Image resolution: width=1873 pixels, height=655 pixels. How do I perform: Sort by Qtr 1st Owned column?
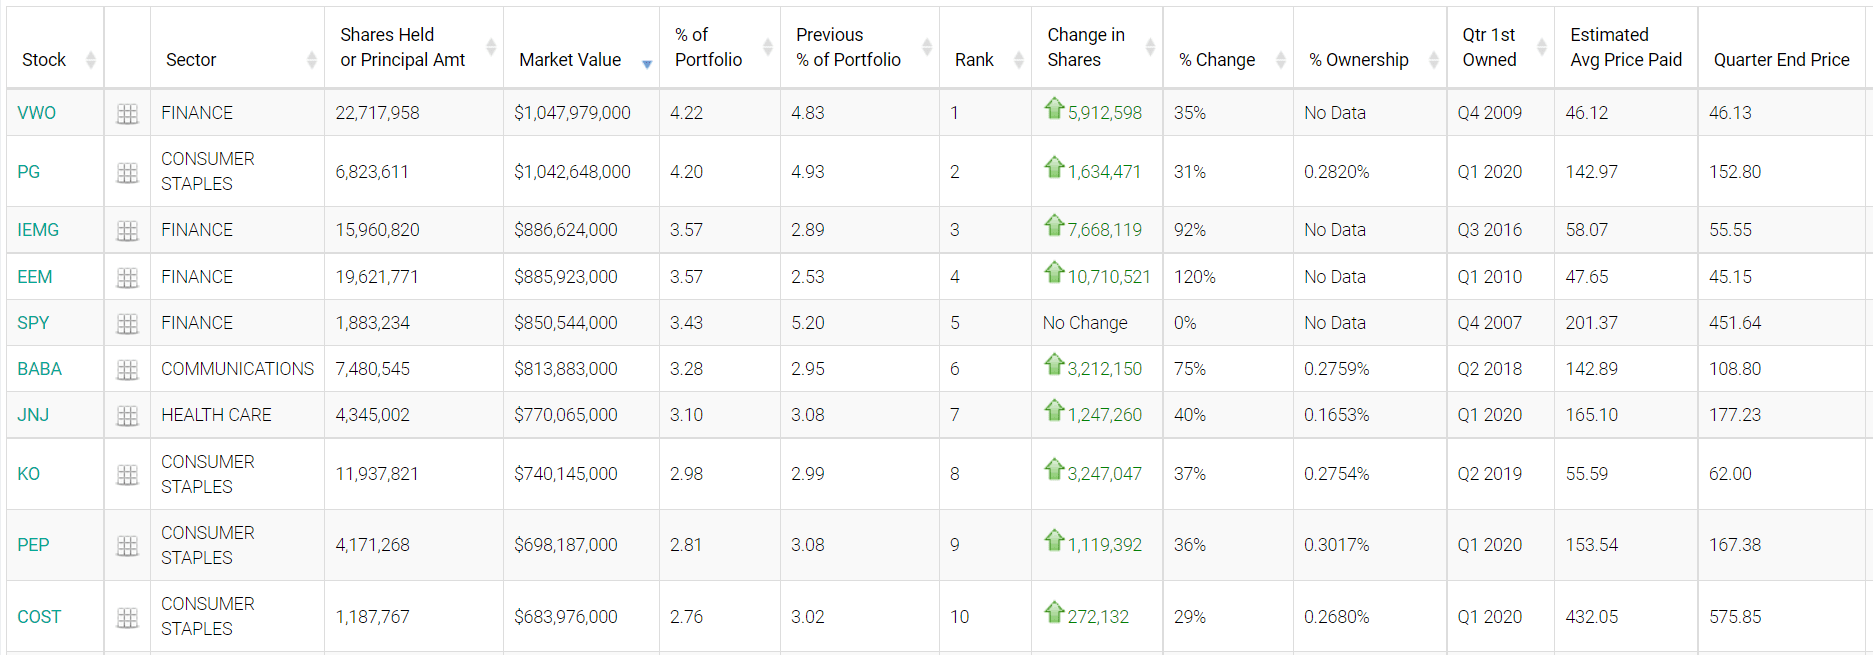point(1500,47)
